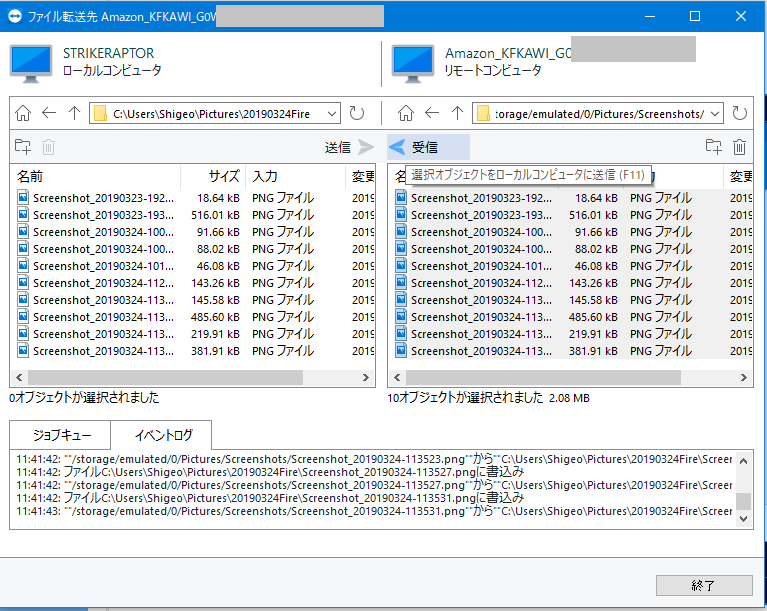Select local file sized 381.91 kB
The image size is (767, 611).
coord(193,351)
